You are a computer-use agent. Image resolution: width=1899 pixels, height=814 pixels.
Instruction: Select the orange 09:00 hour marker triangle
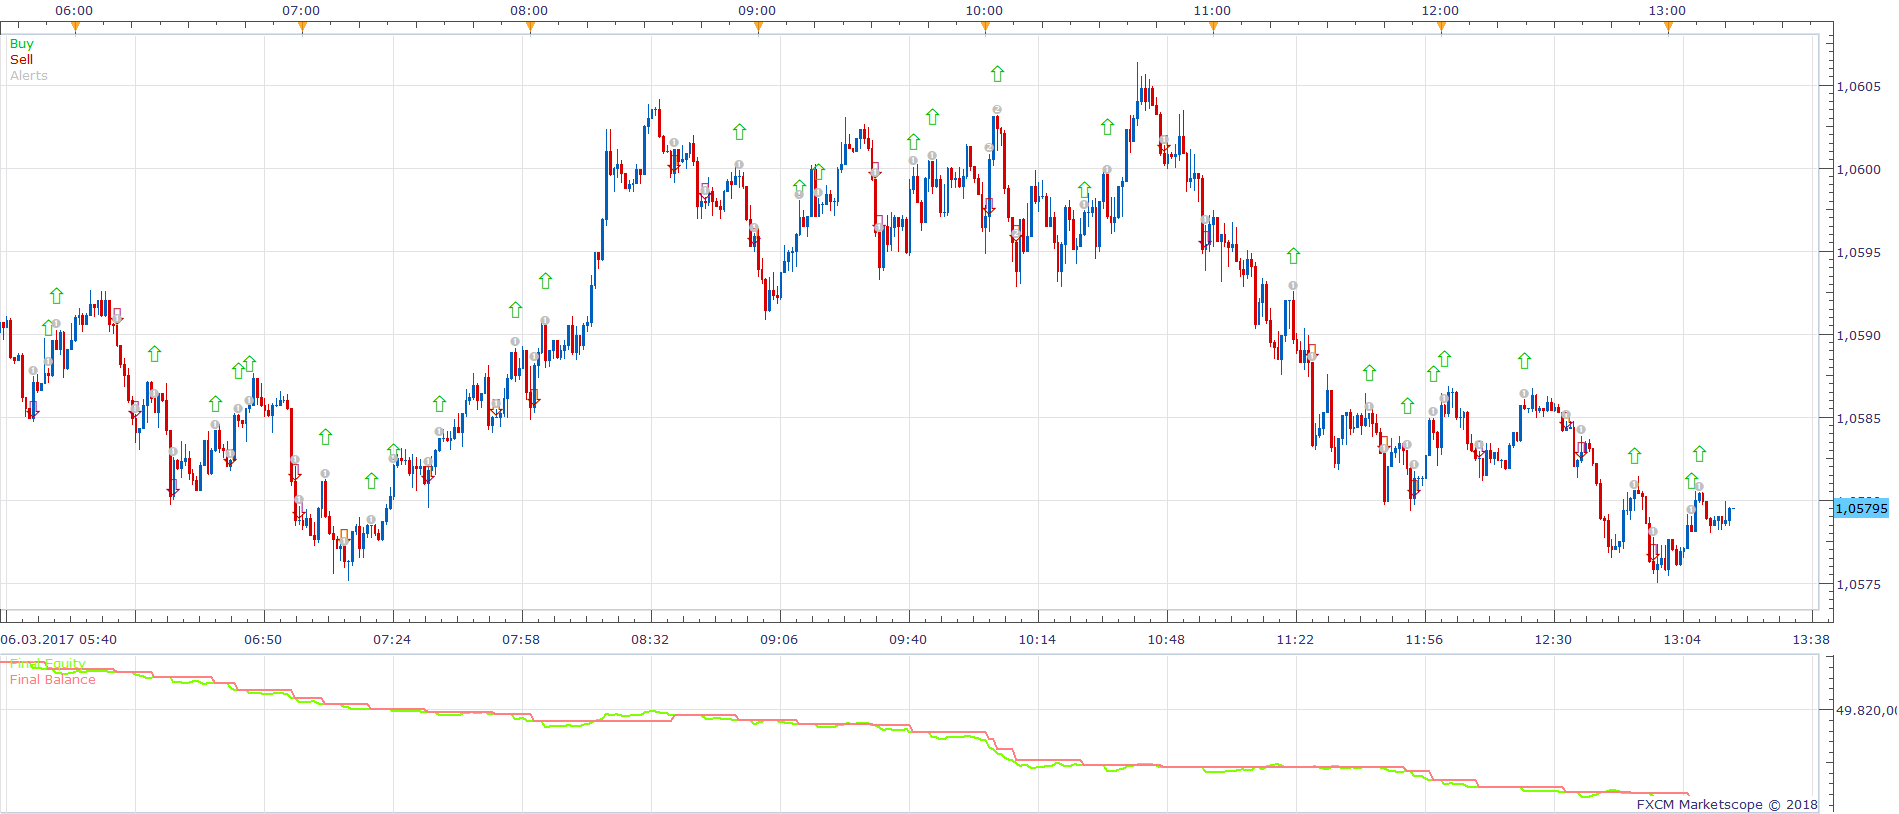pyautogui.click(x=758, y=27)
